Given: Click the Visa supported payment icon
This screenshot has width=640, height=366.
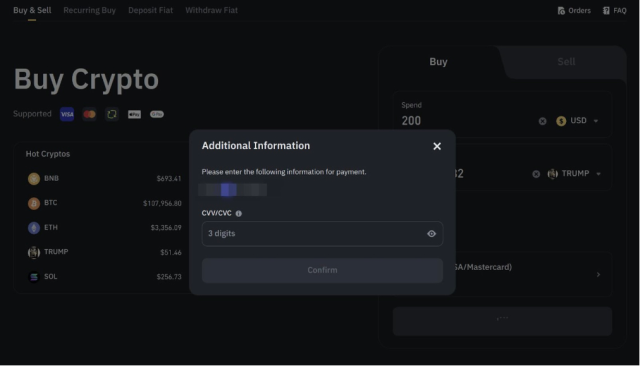Looking at the screenshot, I should 67,114.
